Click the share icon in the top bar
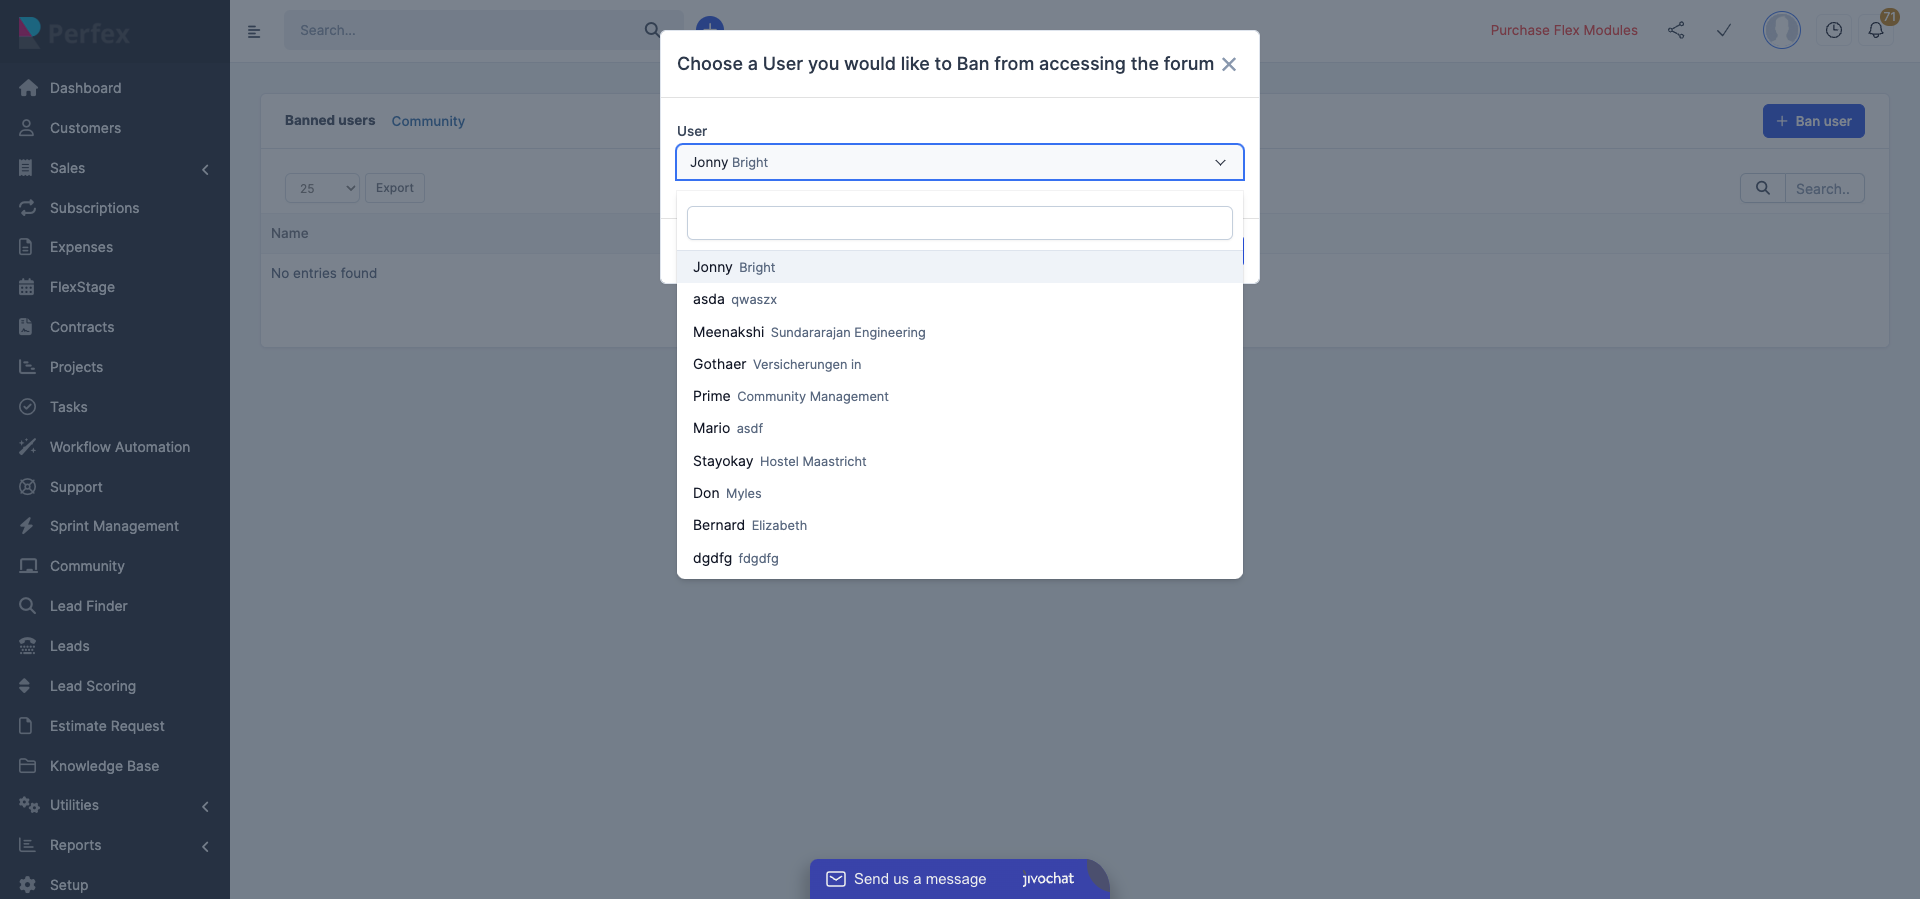1920x899 pixels. point(1678,30)
